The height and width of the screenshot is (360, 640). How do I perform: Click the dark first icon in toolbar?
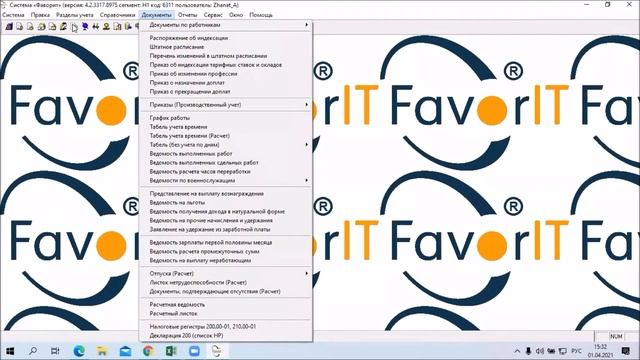[9, 27]
